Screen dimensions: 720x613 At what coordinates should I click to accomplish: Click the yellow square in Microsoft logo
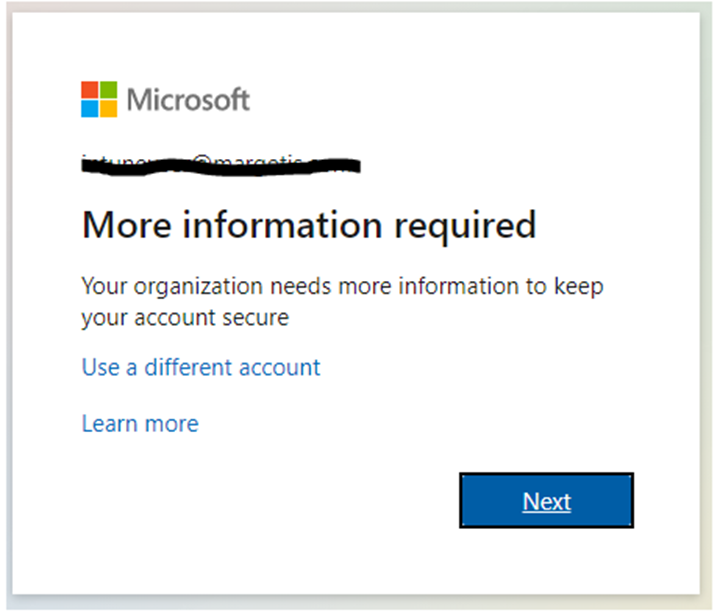click(108, 108)
